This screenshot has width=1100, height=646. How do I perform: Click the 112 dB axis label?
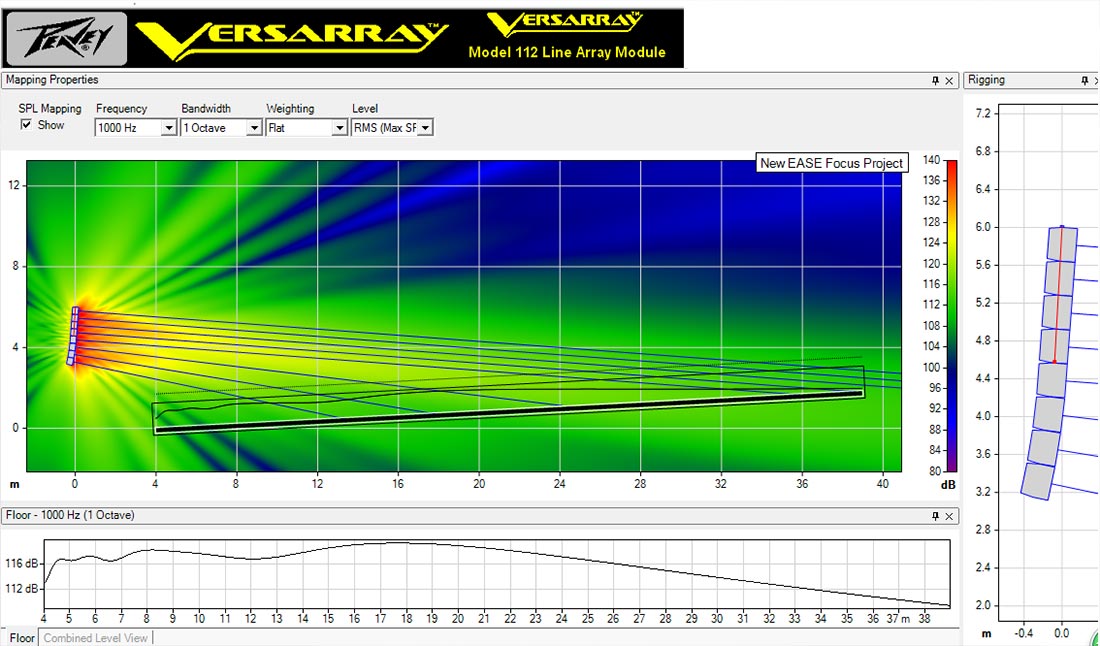coord(22,588)
